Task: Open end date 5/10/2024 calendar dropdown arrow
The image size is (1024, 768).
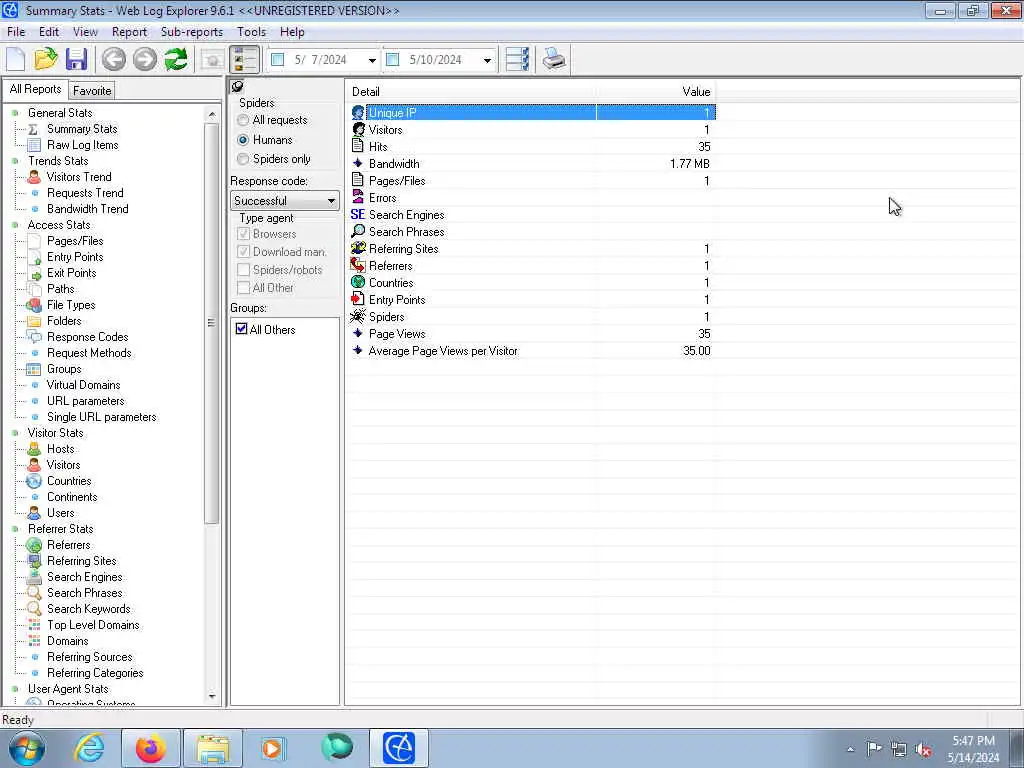Action: coord(487,60)
